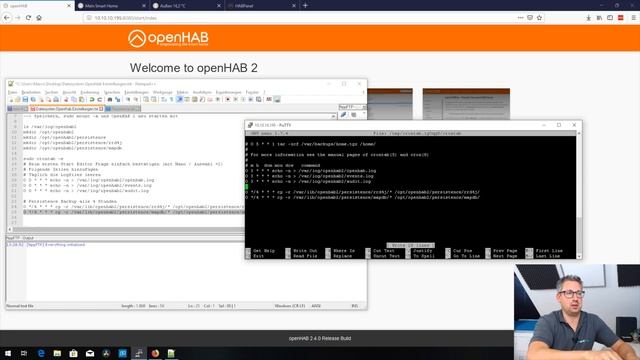Viewport: 640px width, 360px height.
Task: Open Firefox from the taskbar
Action: point(155,353)
